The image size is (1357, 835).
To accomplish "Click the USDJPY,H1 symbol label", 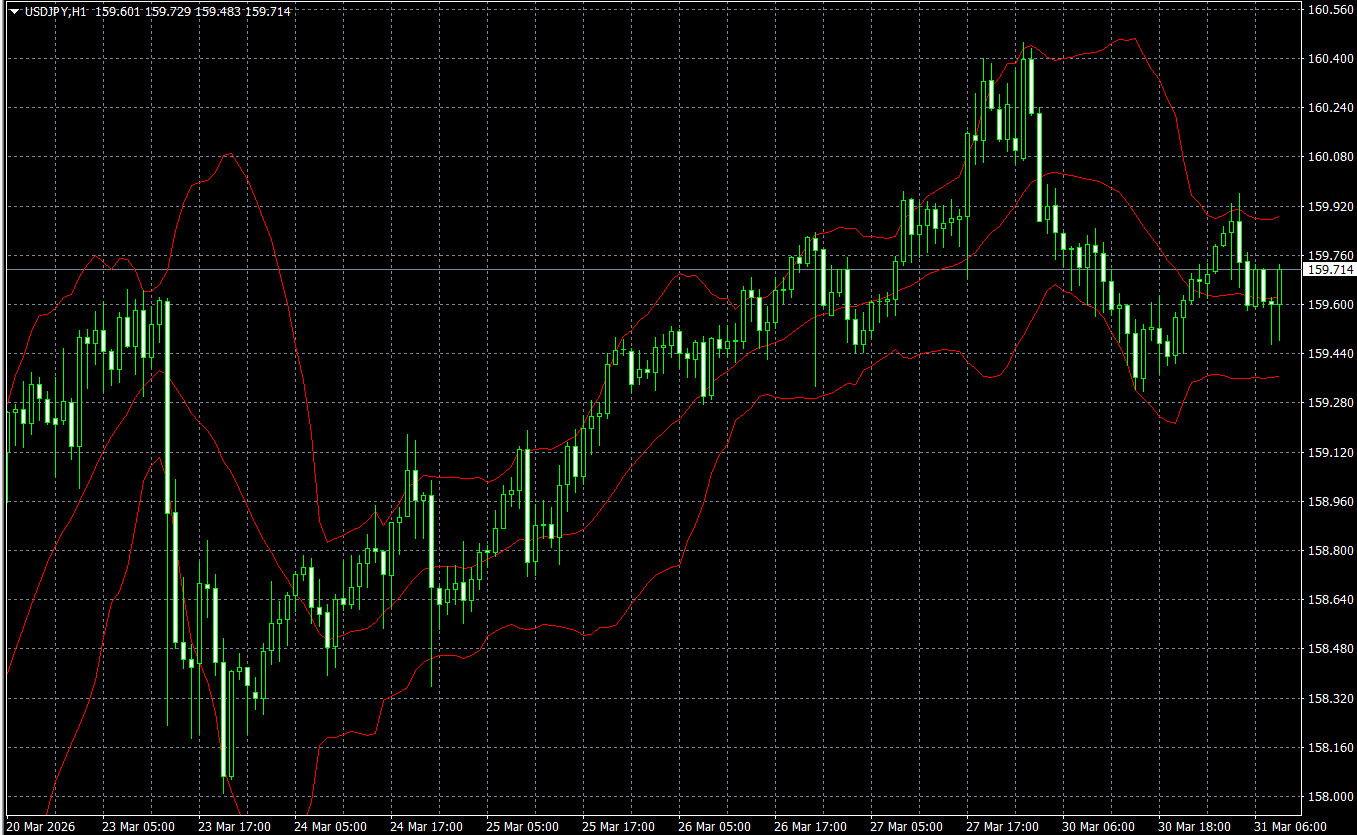I will point(55,11).
